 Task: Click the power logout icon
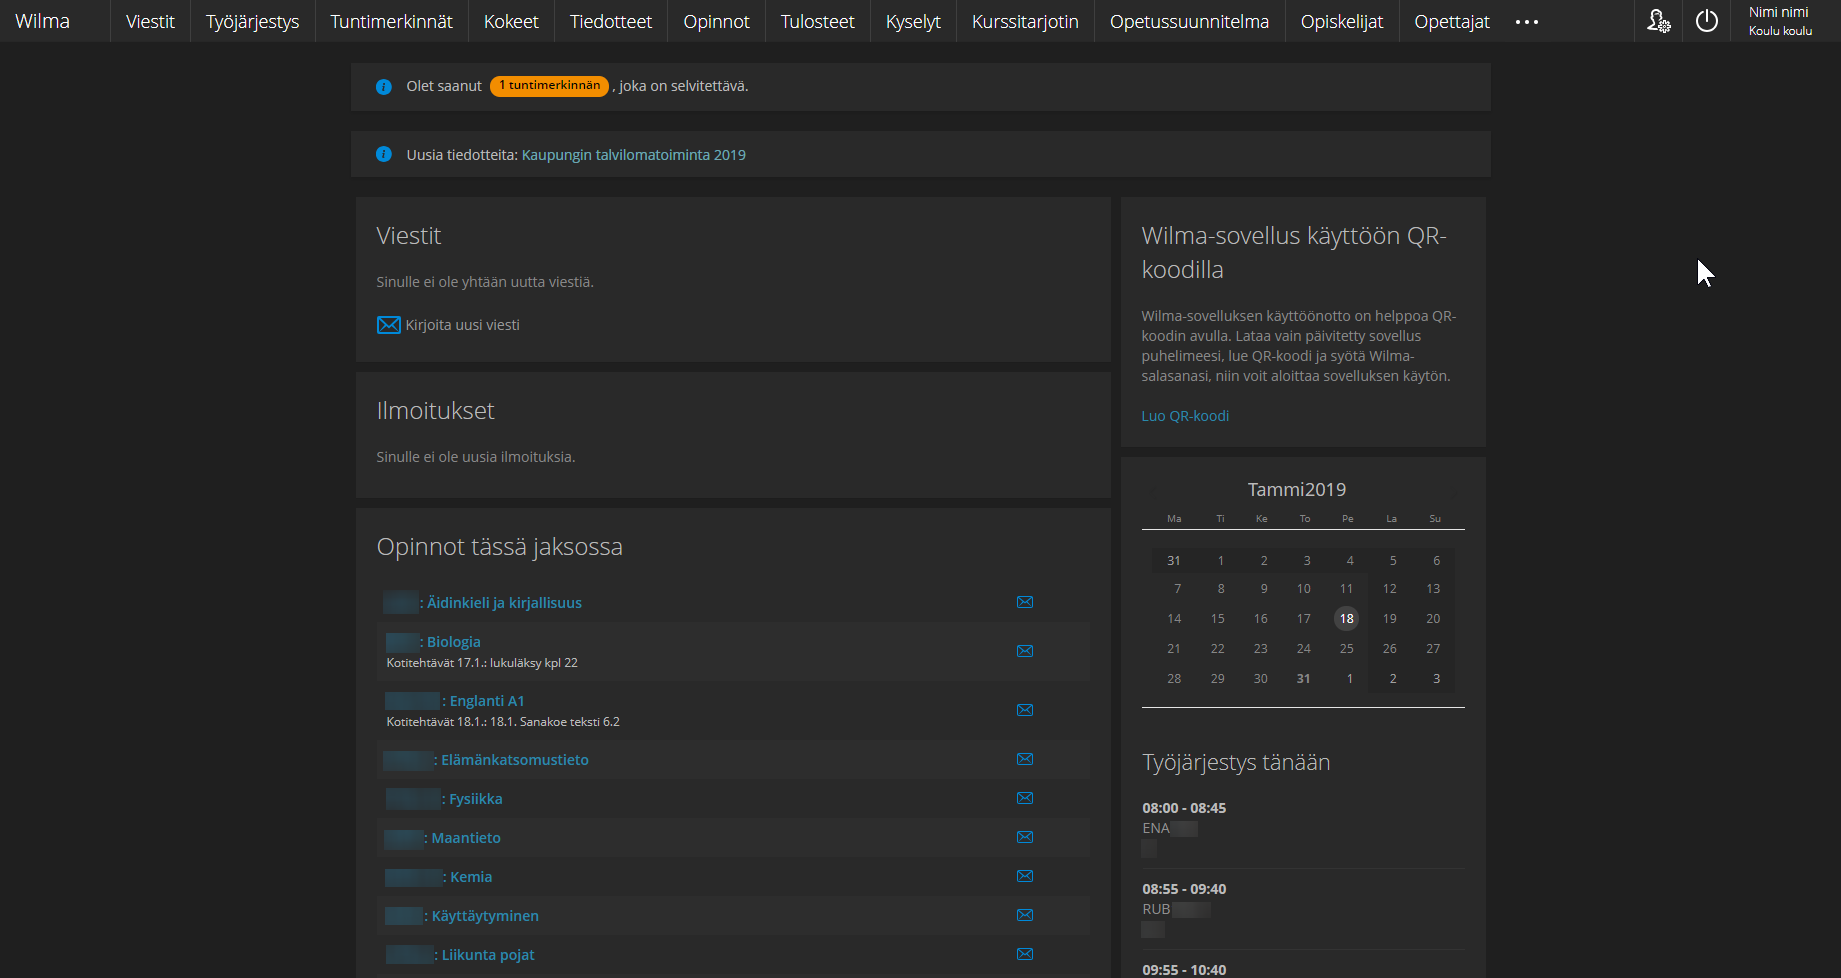coord(1707,21)
